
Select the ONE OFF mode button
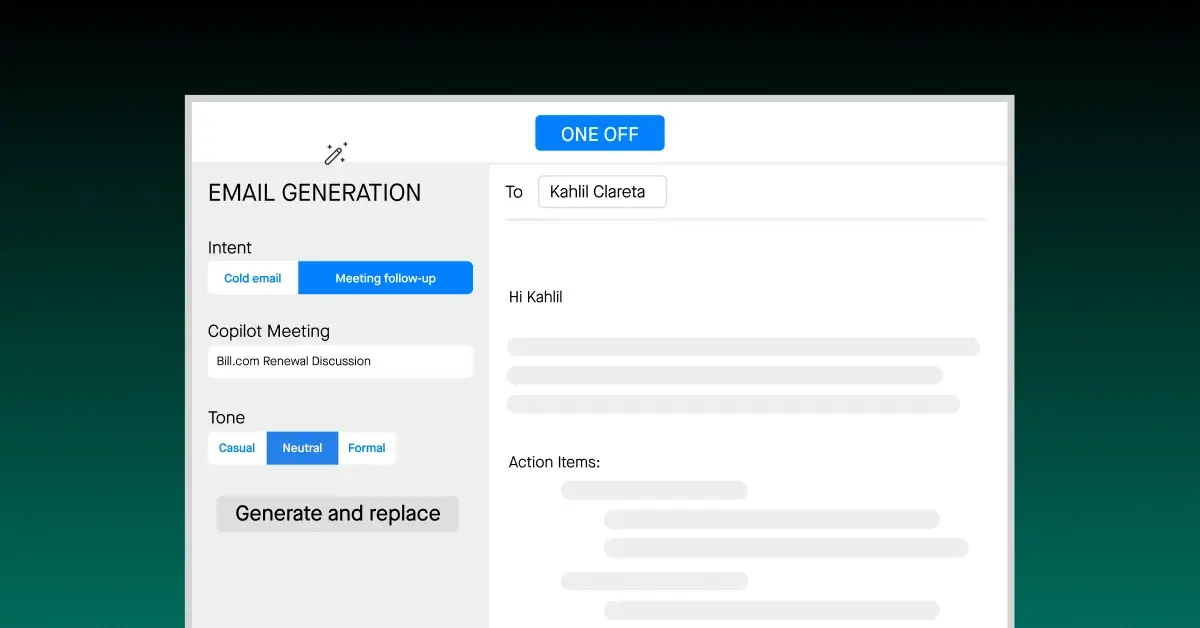(599, 132)
